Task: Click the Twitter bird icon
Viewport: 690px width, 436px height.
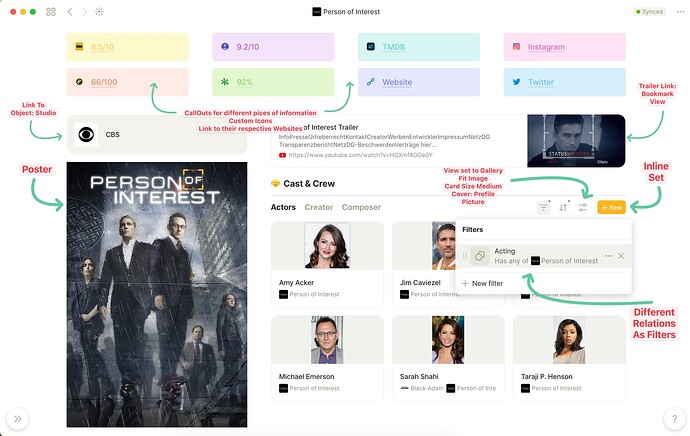Action: [x=517, y=82]
